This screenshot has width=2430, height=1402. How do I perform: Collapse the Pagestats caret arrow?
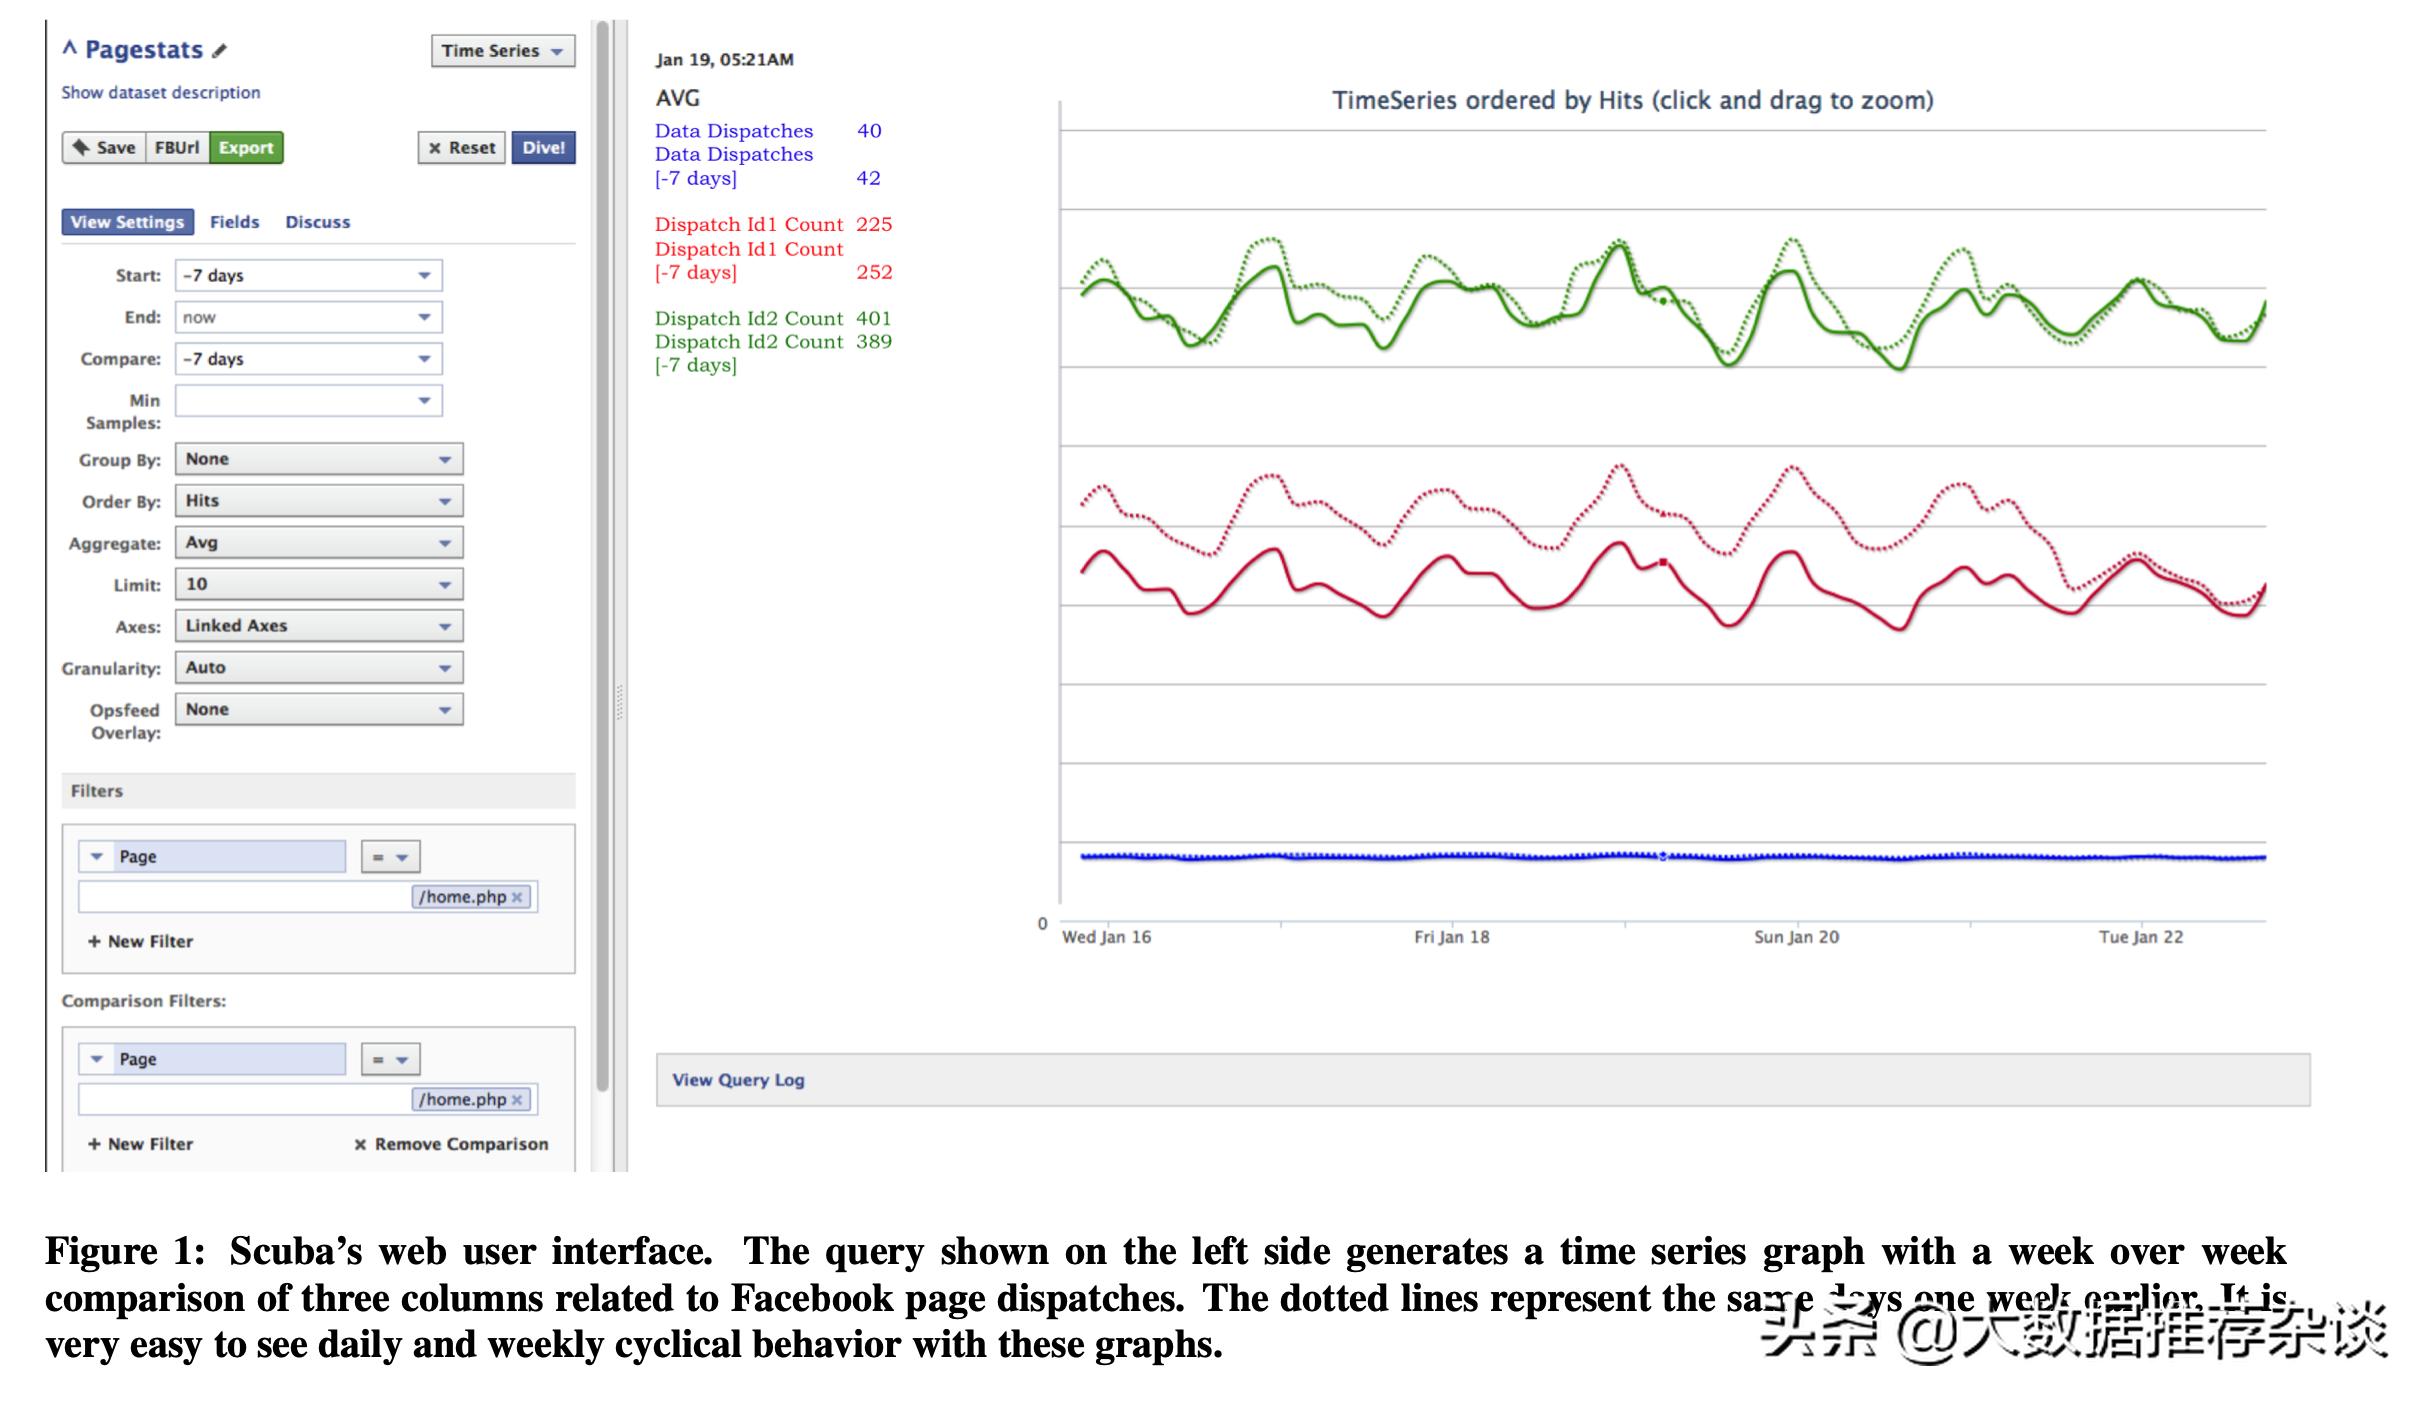click(69, 48)
